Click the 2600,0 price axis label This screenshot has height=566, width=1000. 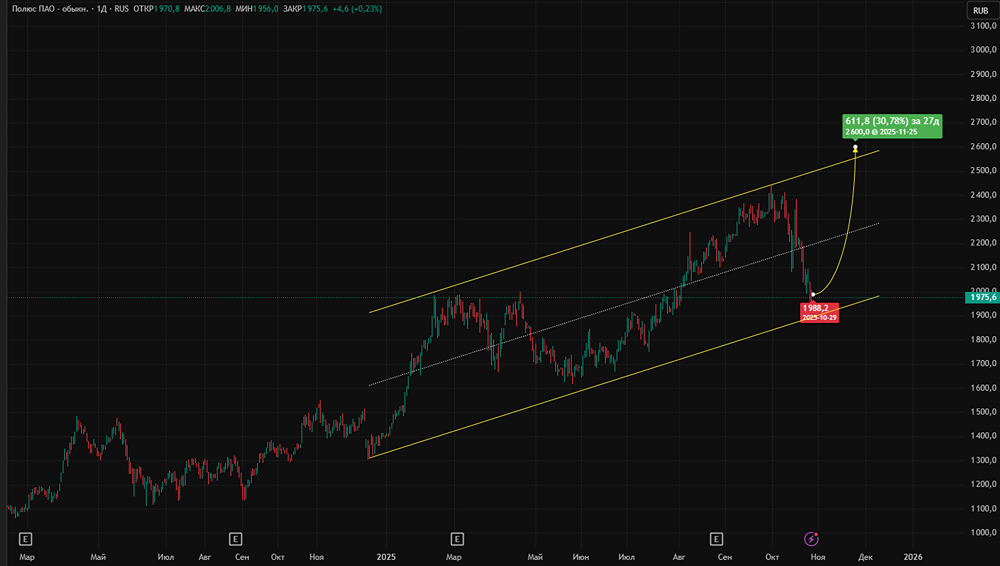click(x=983, y=146)
